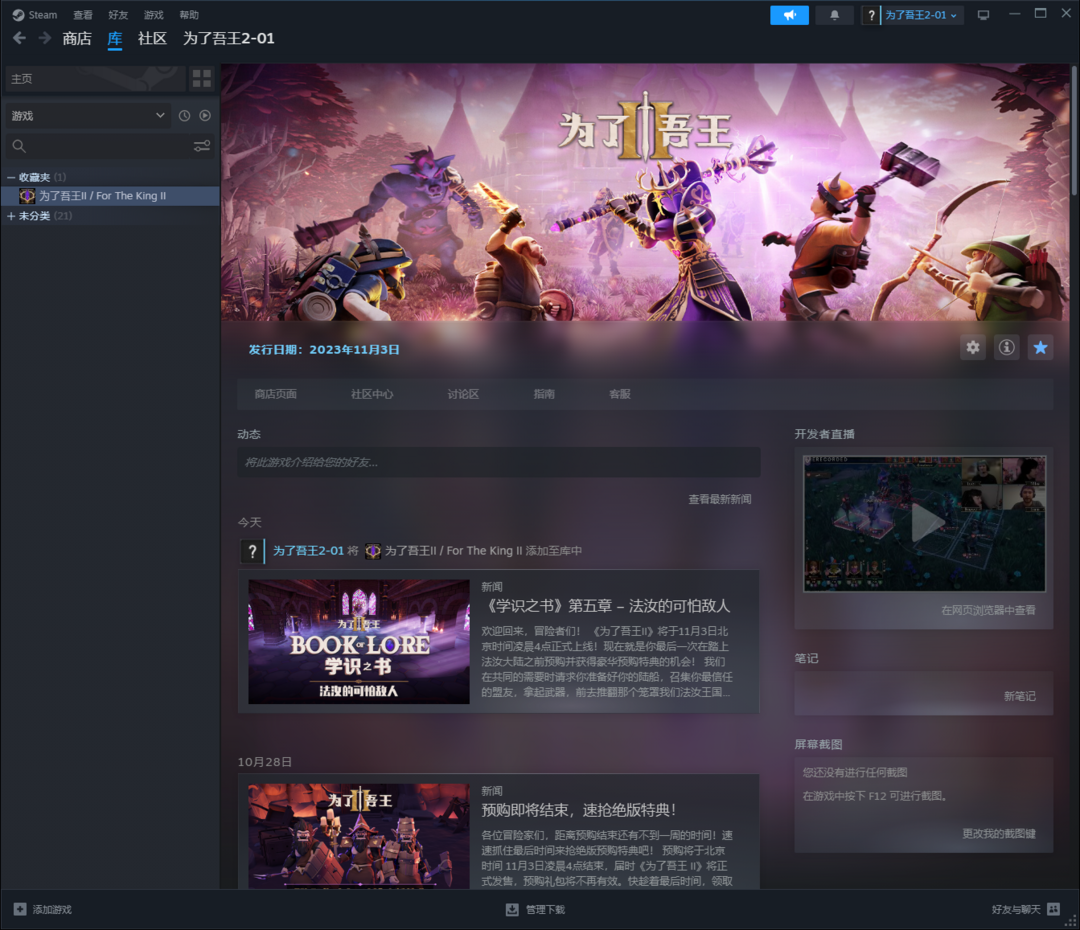Click the 今天 date heading

pos(249,523)
